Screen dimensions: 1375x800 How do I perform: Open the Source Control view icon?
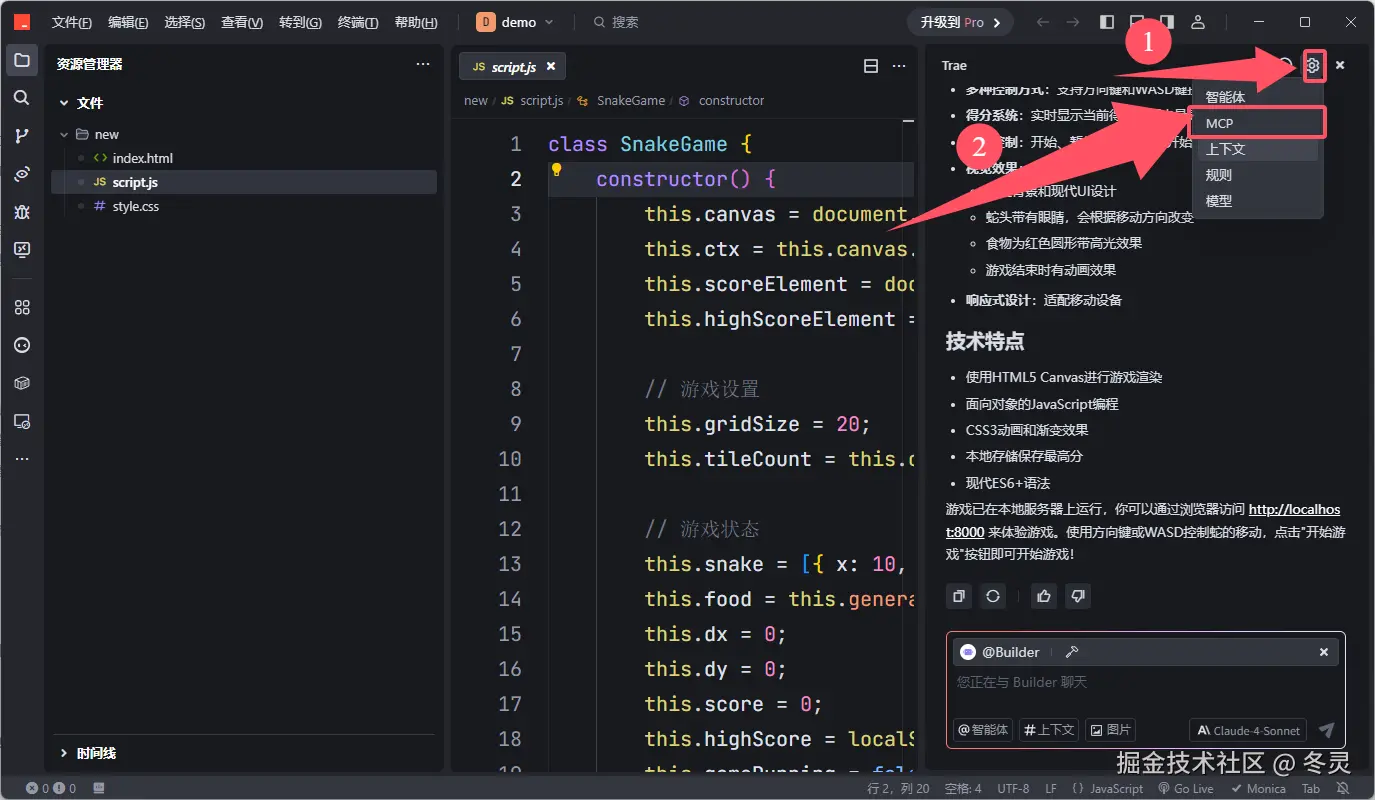point(22,136)
